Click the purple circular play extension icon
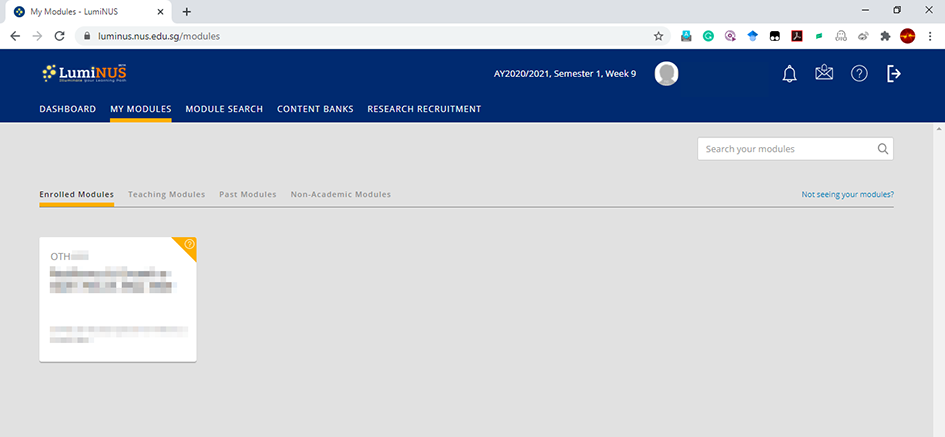The image size is (945, 437). [730, 36]
